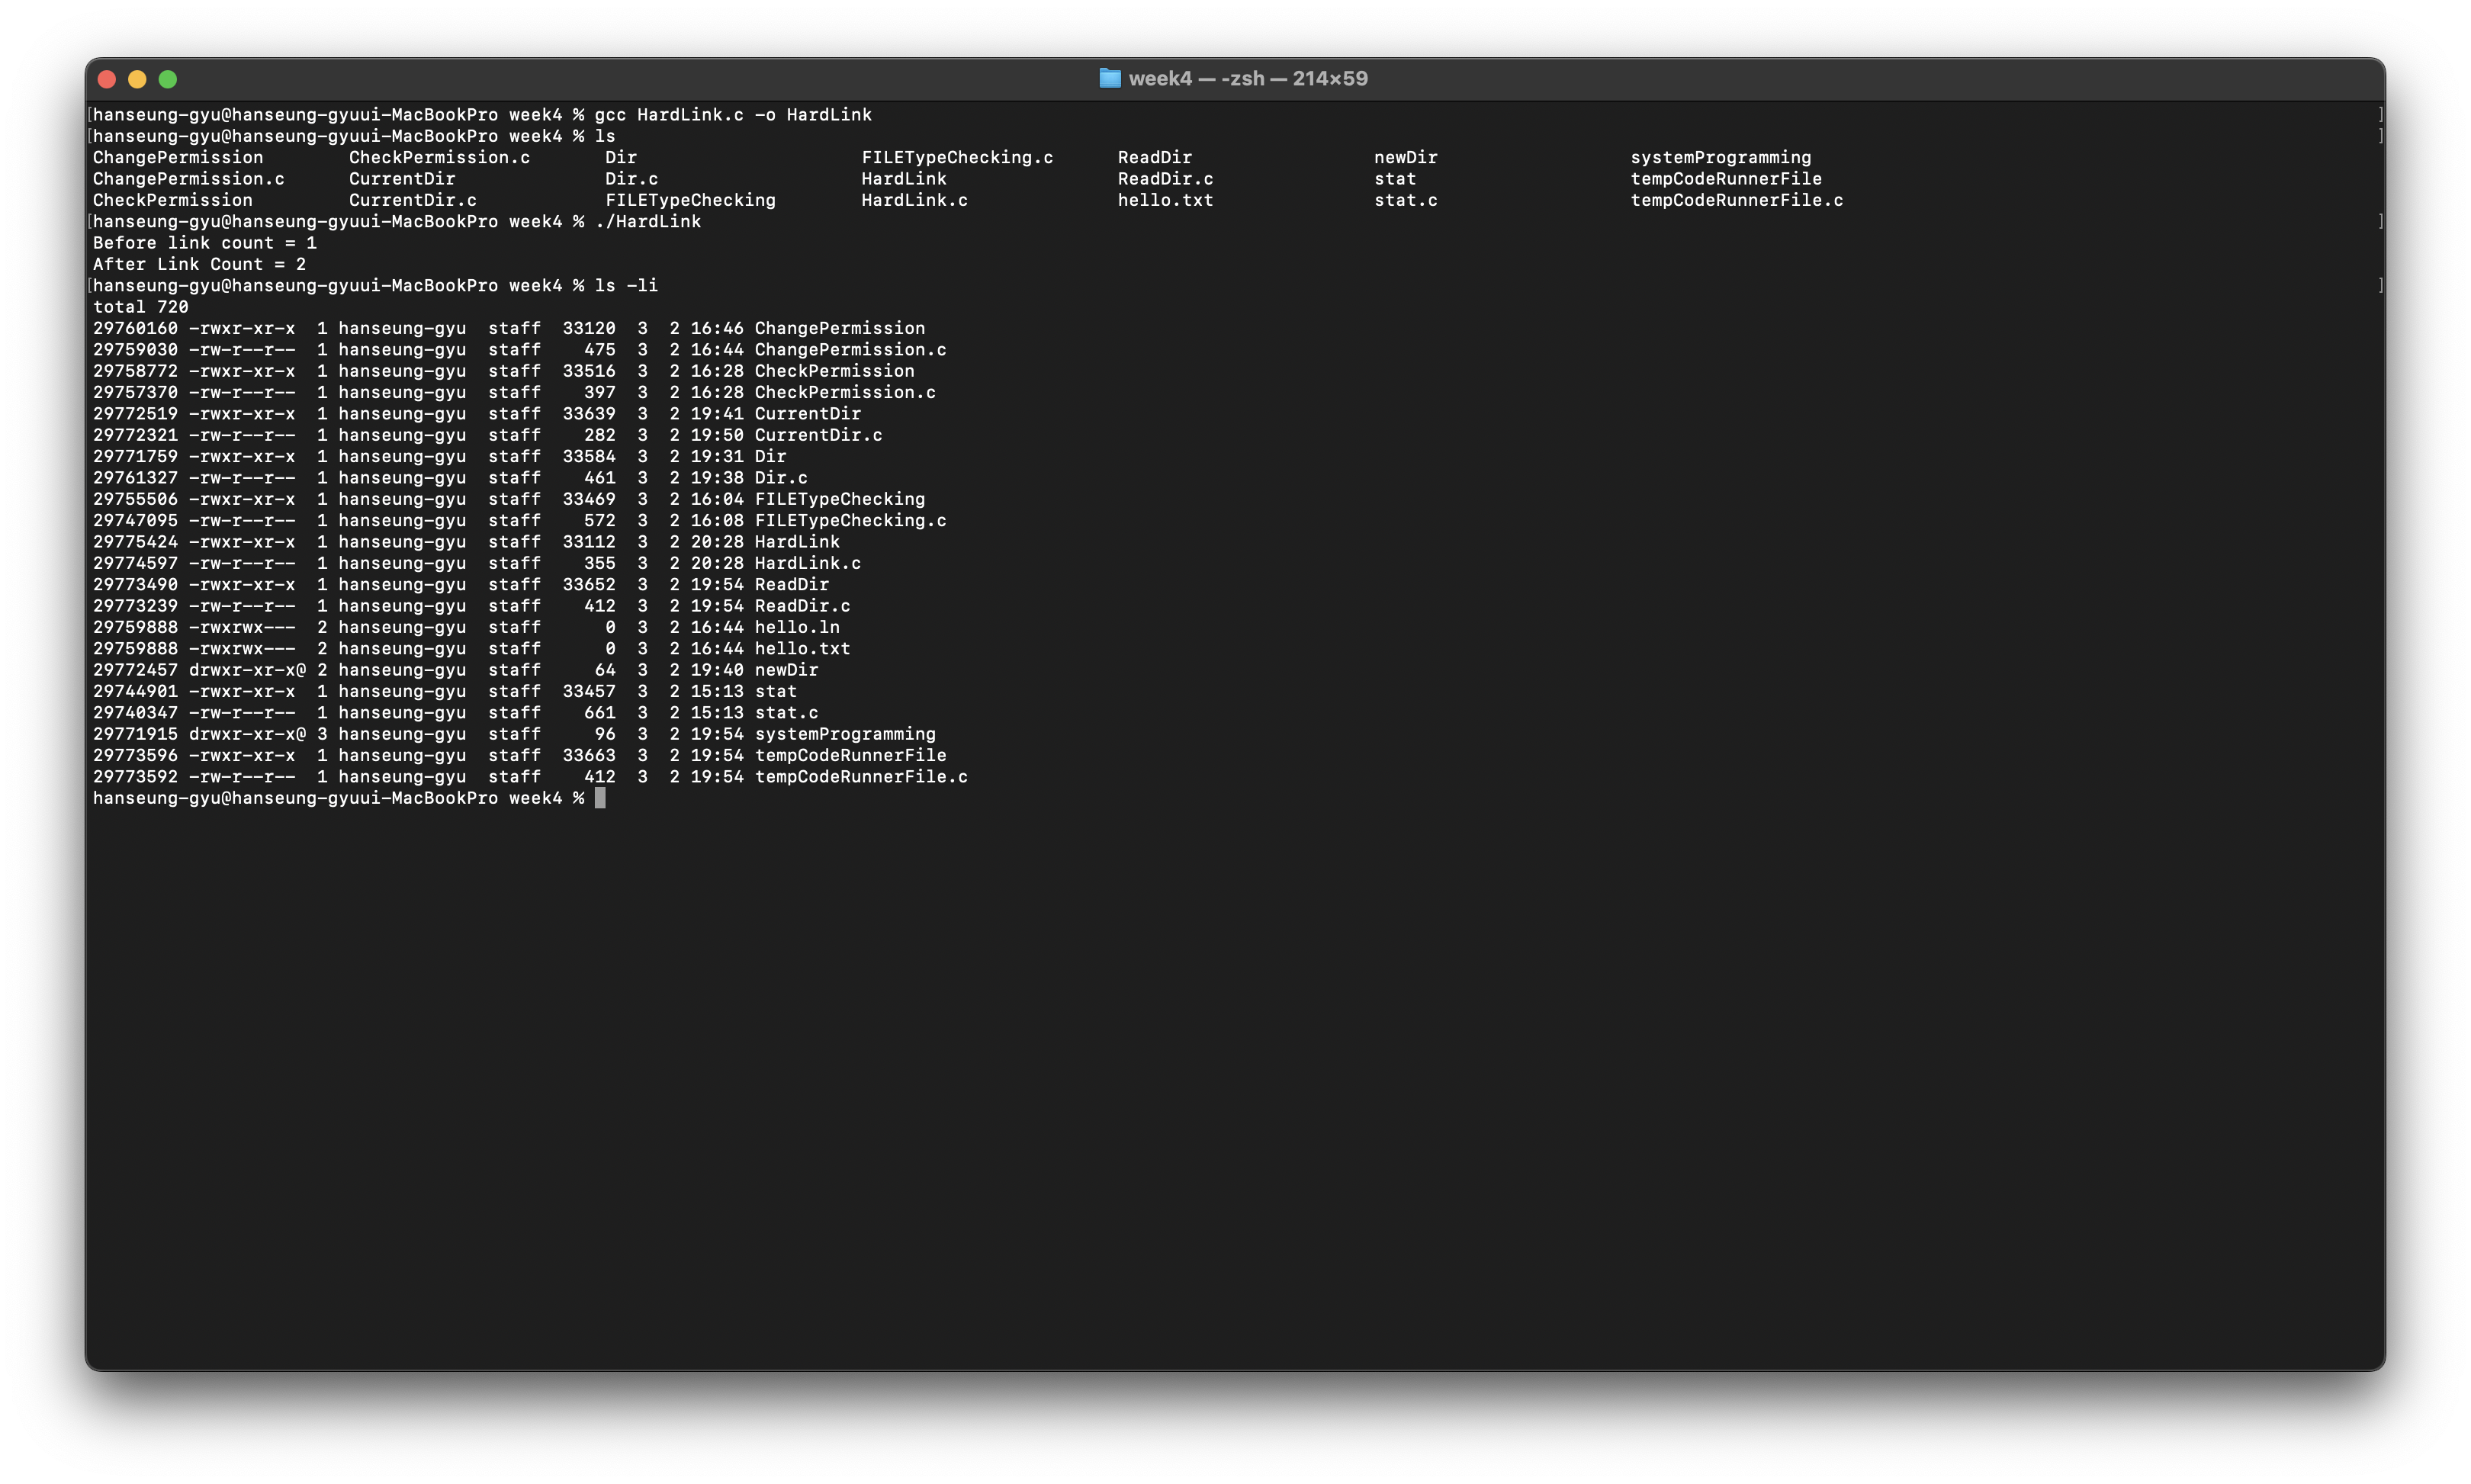Image resolution: width=2471 pixels, height=1484 pixels.
Task: Click the 'stat.c' filename in the long listing
Action: 786,713
